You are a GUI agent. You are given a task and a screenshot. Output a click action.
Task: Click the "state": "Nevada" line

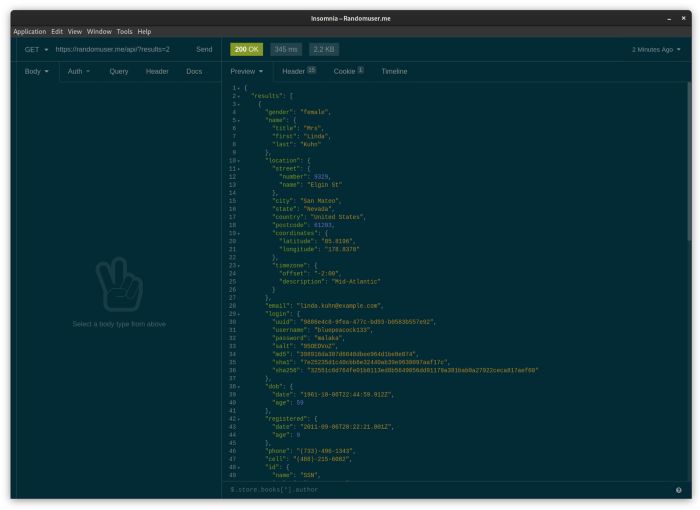[x=303, y=209]
